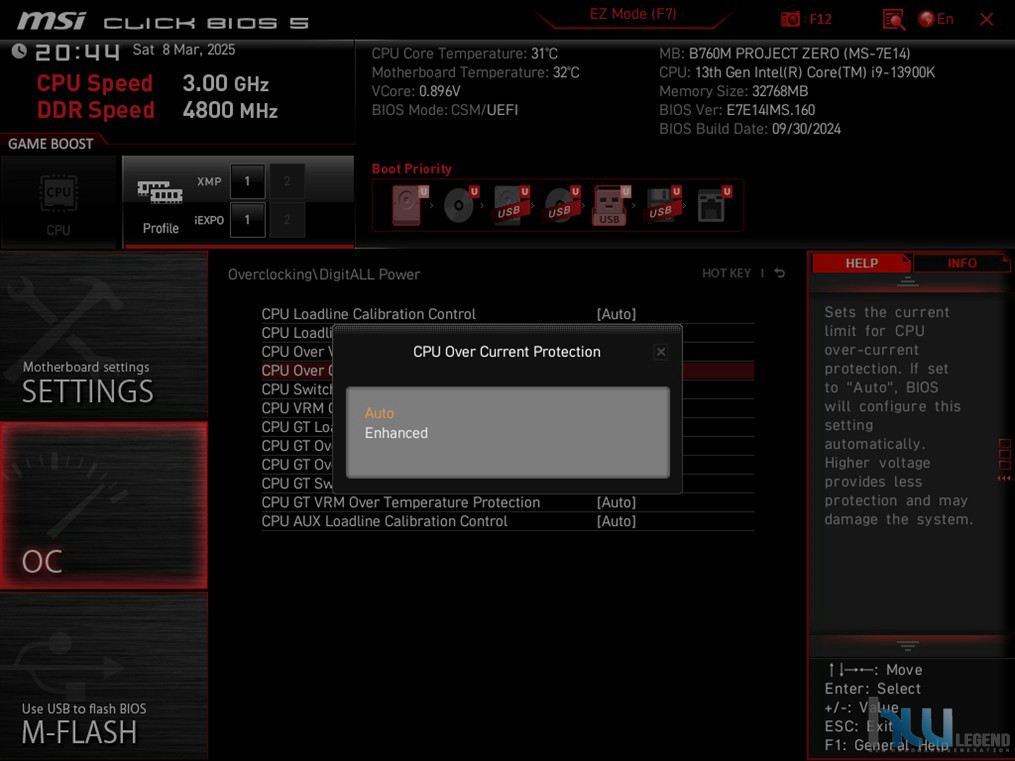Select the plain CD/DVD disc boot device
The width and height of the screenshot is (1015, 761).
[460, 204]
